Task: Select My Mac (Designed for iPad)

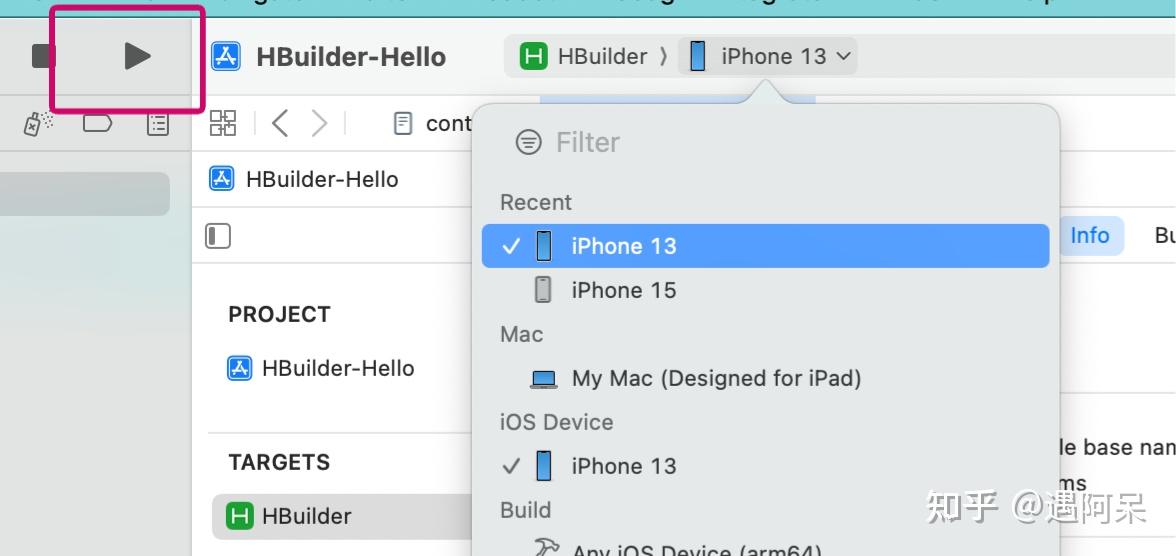Action: tap(715, 378)
